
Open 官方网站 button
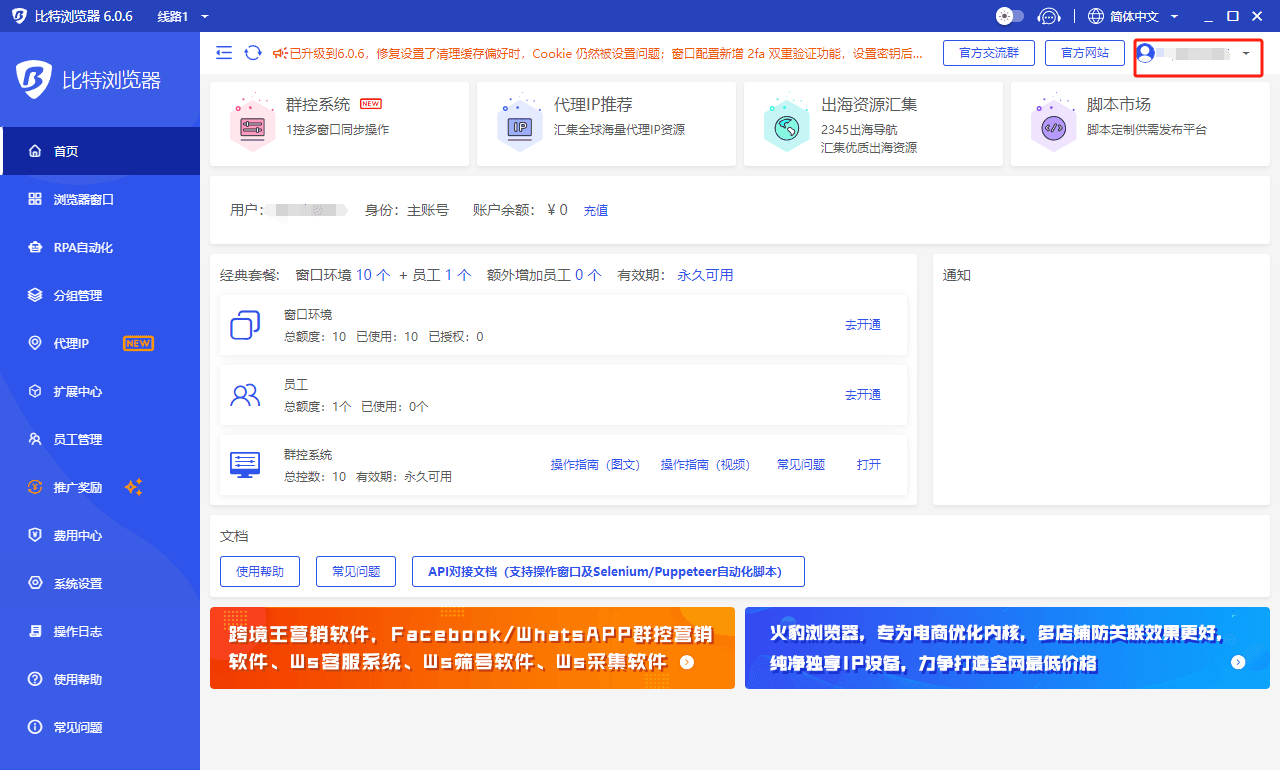(1085, 53)
